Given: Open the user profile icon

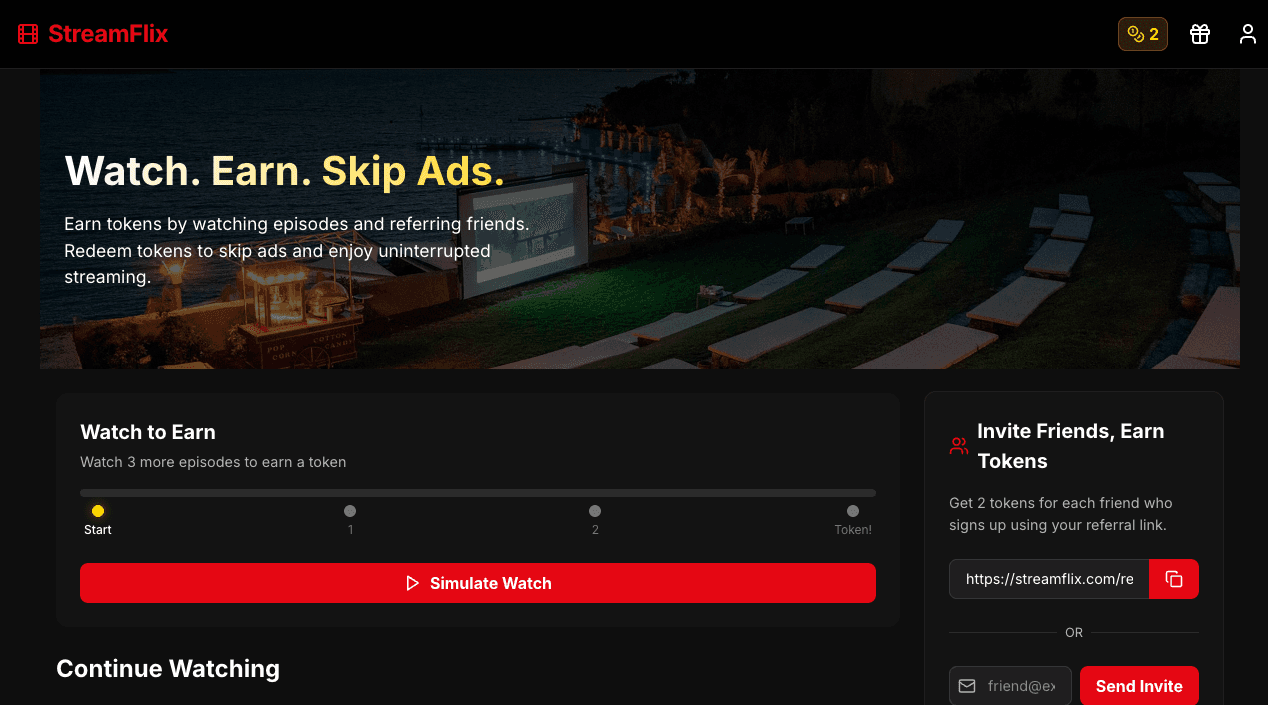Looking at the screenshot, I should [1247, 33].
